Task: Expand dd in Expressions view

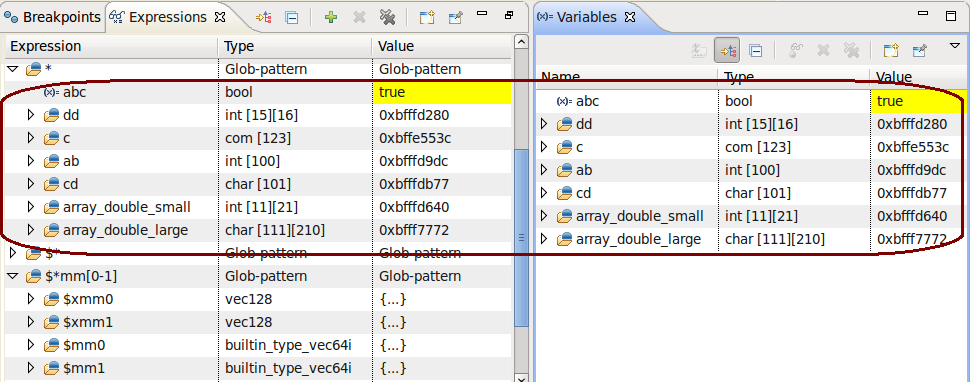Action: tap(31, 115)
